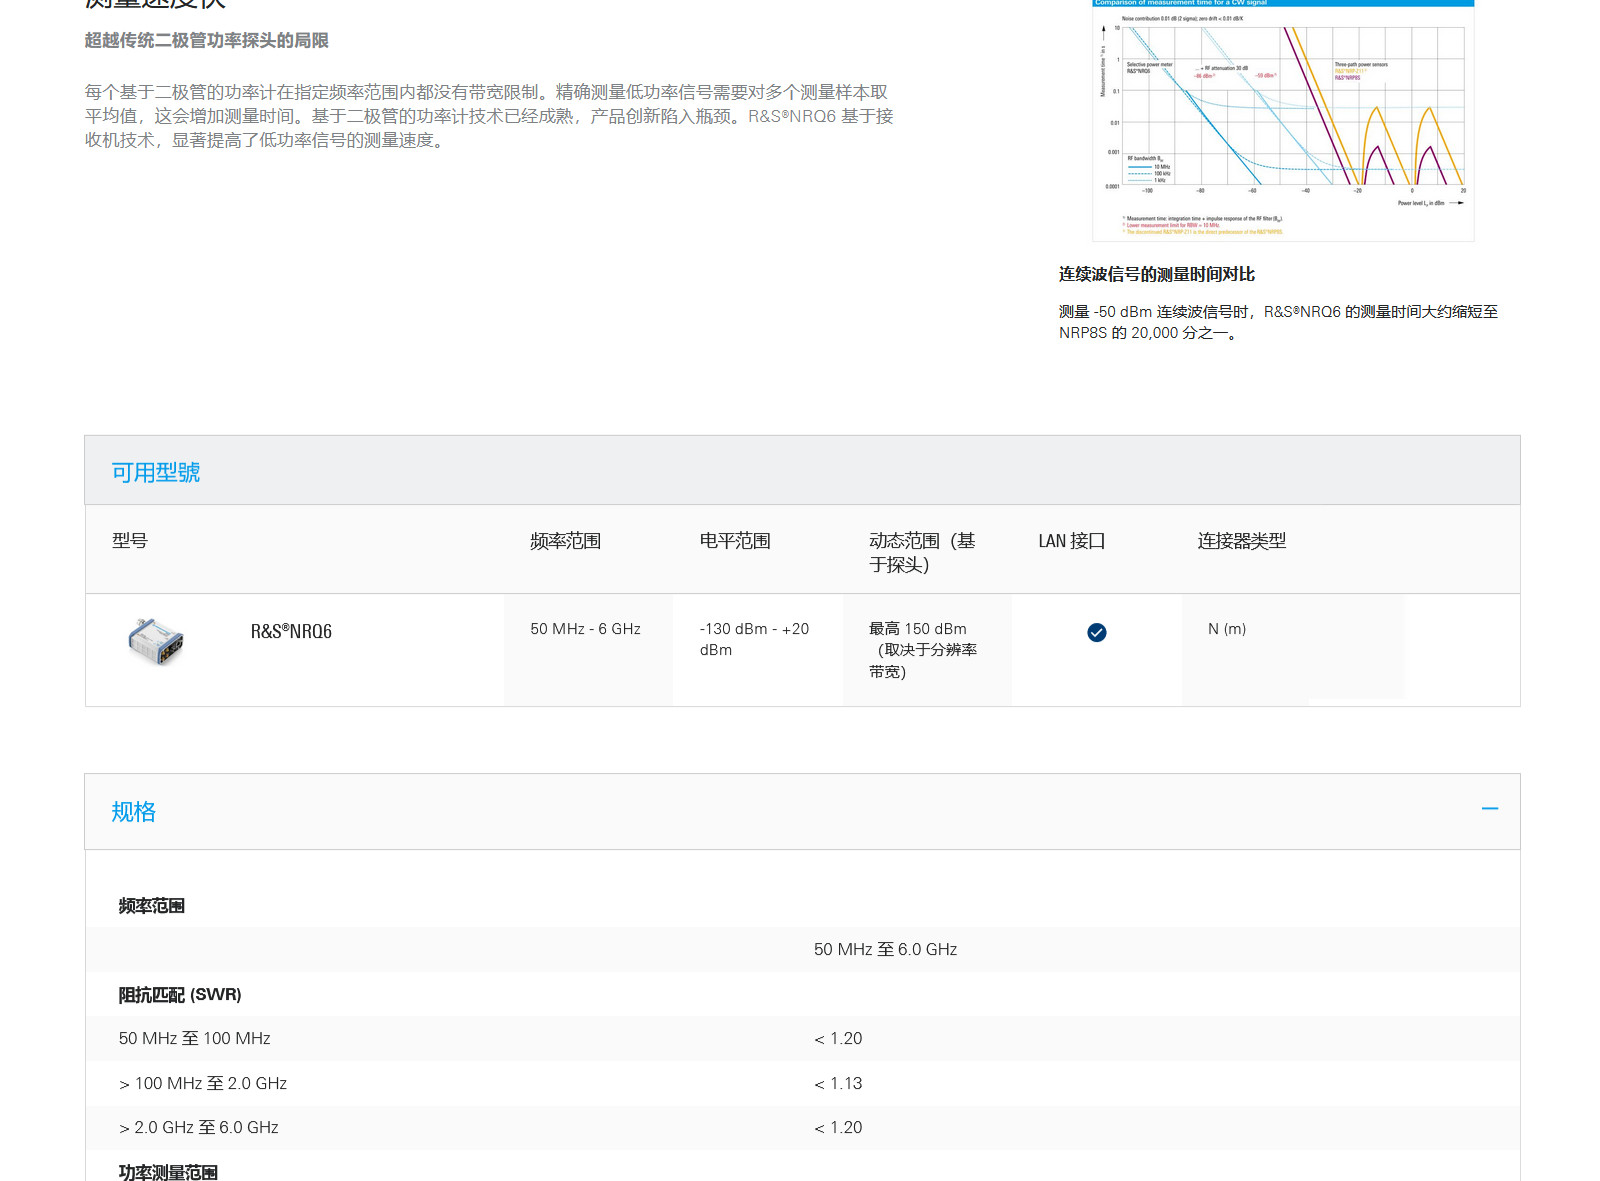Select the 频率范围 table column header
Screen dimensions: 1600x1181
565,541
